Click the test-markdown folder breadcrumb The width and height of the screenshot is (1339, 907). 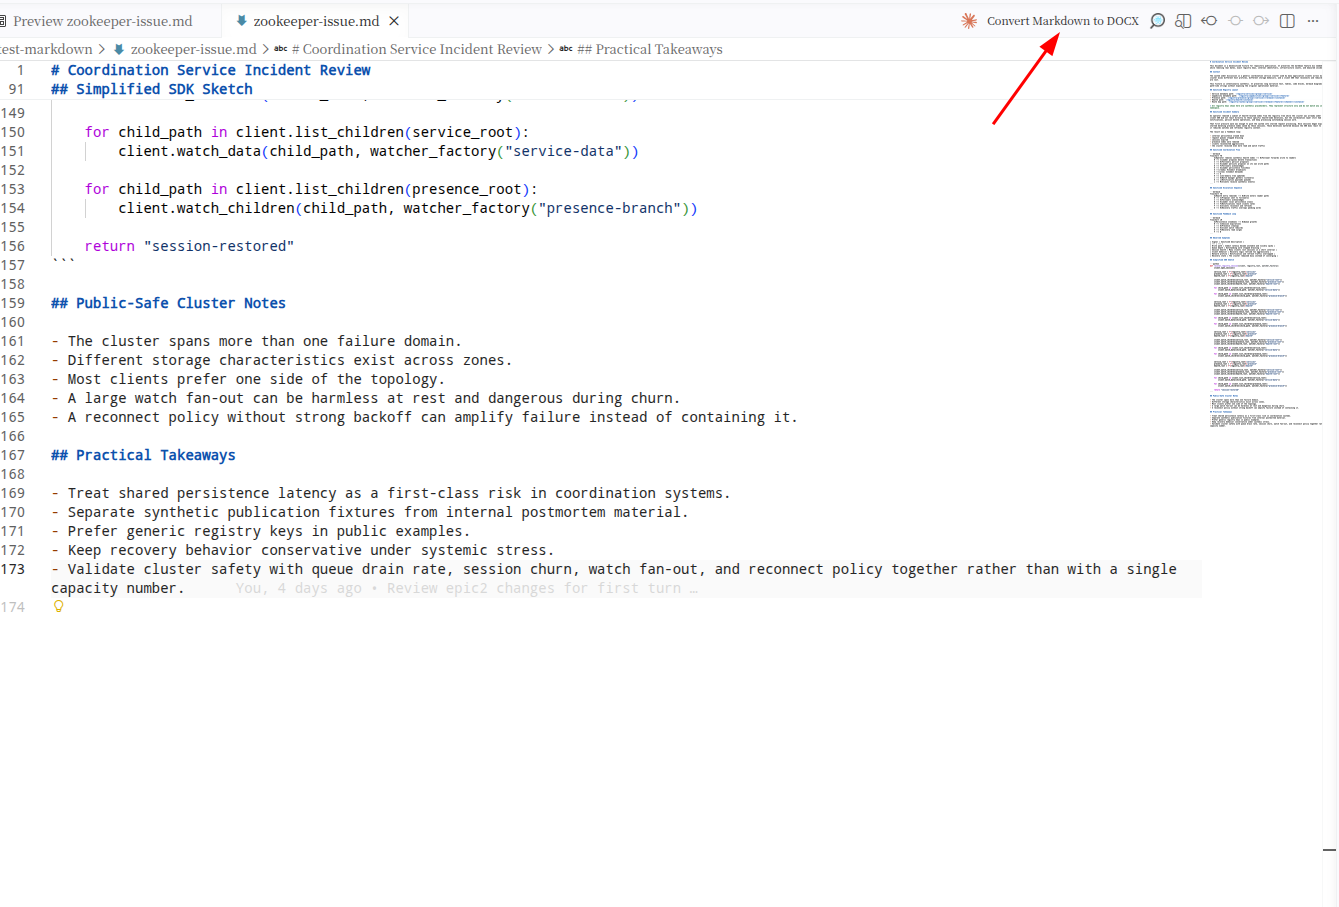(46, 49)
